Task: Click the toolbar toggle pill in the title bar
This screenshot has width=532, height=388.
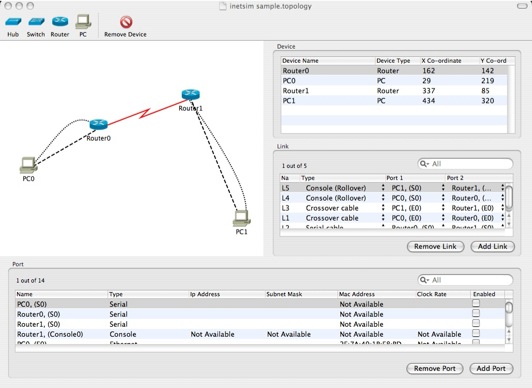Action: [x=522, y=6]
